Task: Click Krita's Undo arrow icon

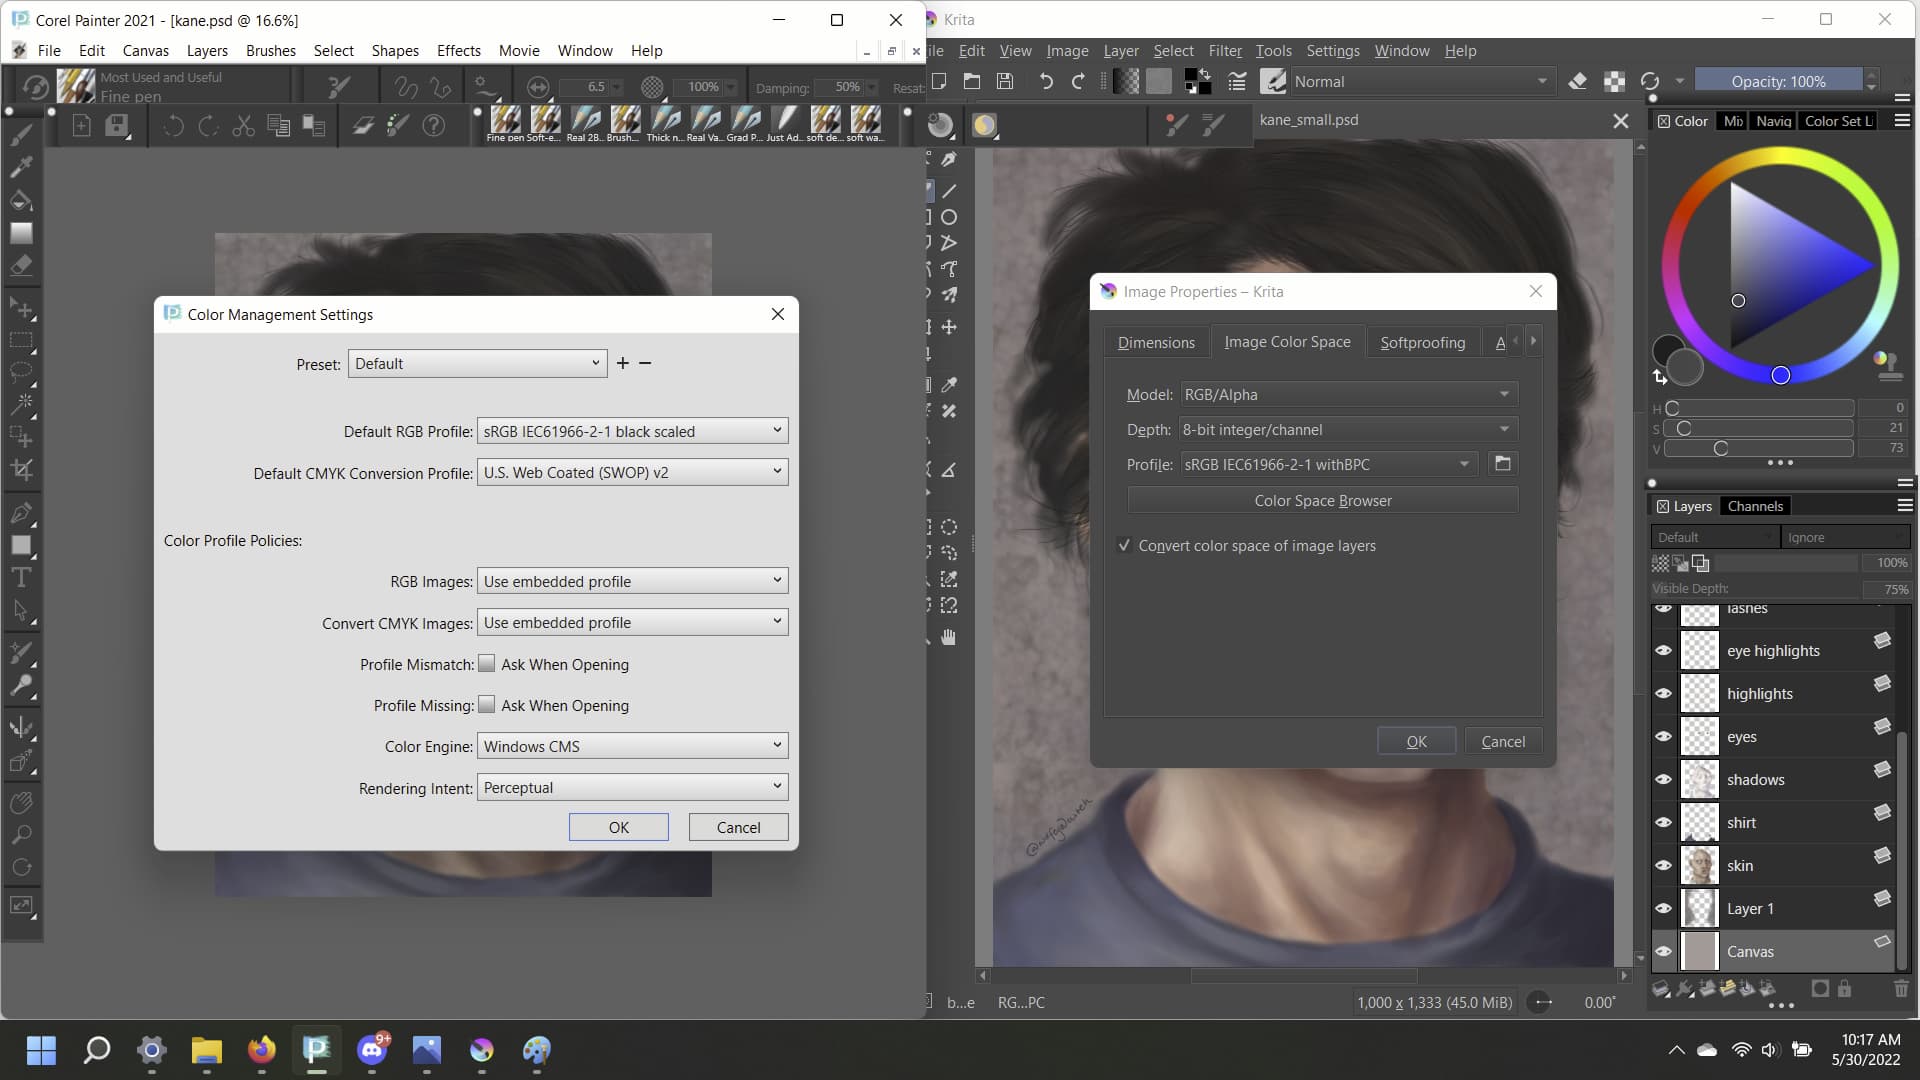Action: [1045, 82]
